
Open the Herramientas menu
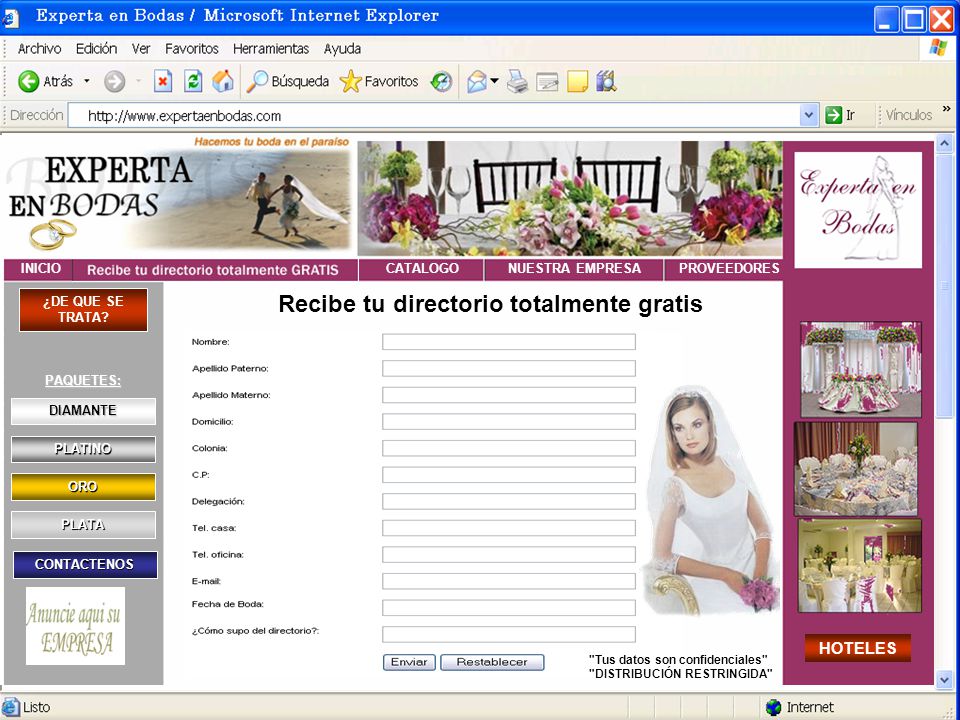tap(271, 49)
